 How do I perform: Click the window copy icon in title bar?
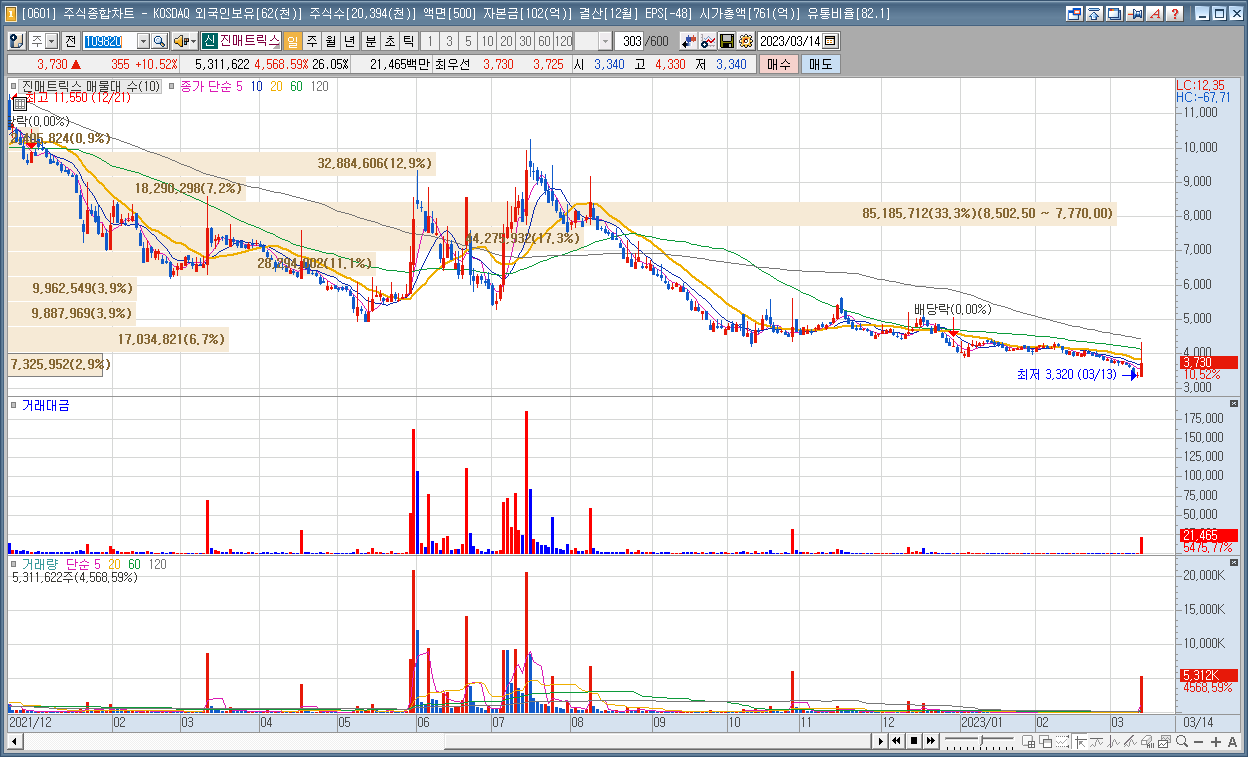1115,14
